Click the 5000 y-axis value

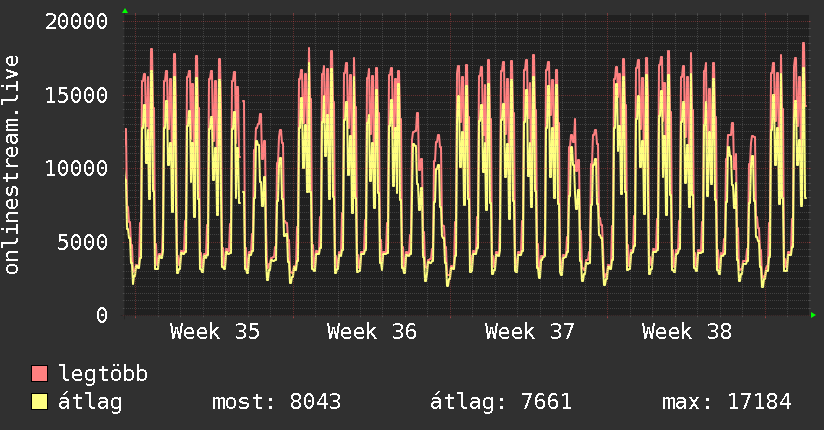tap(83, 242)
